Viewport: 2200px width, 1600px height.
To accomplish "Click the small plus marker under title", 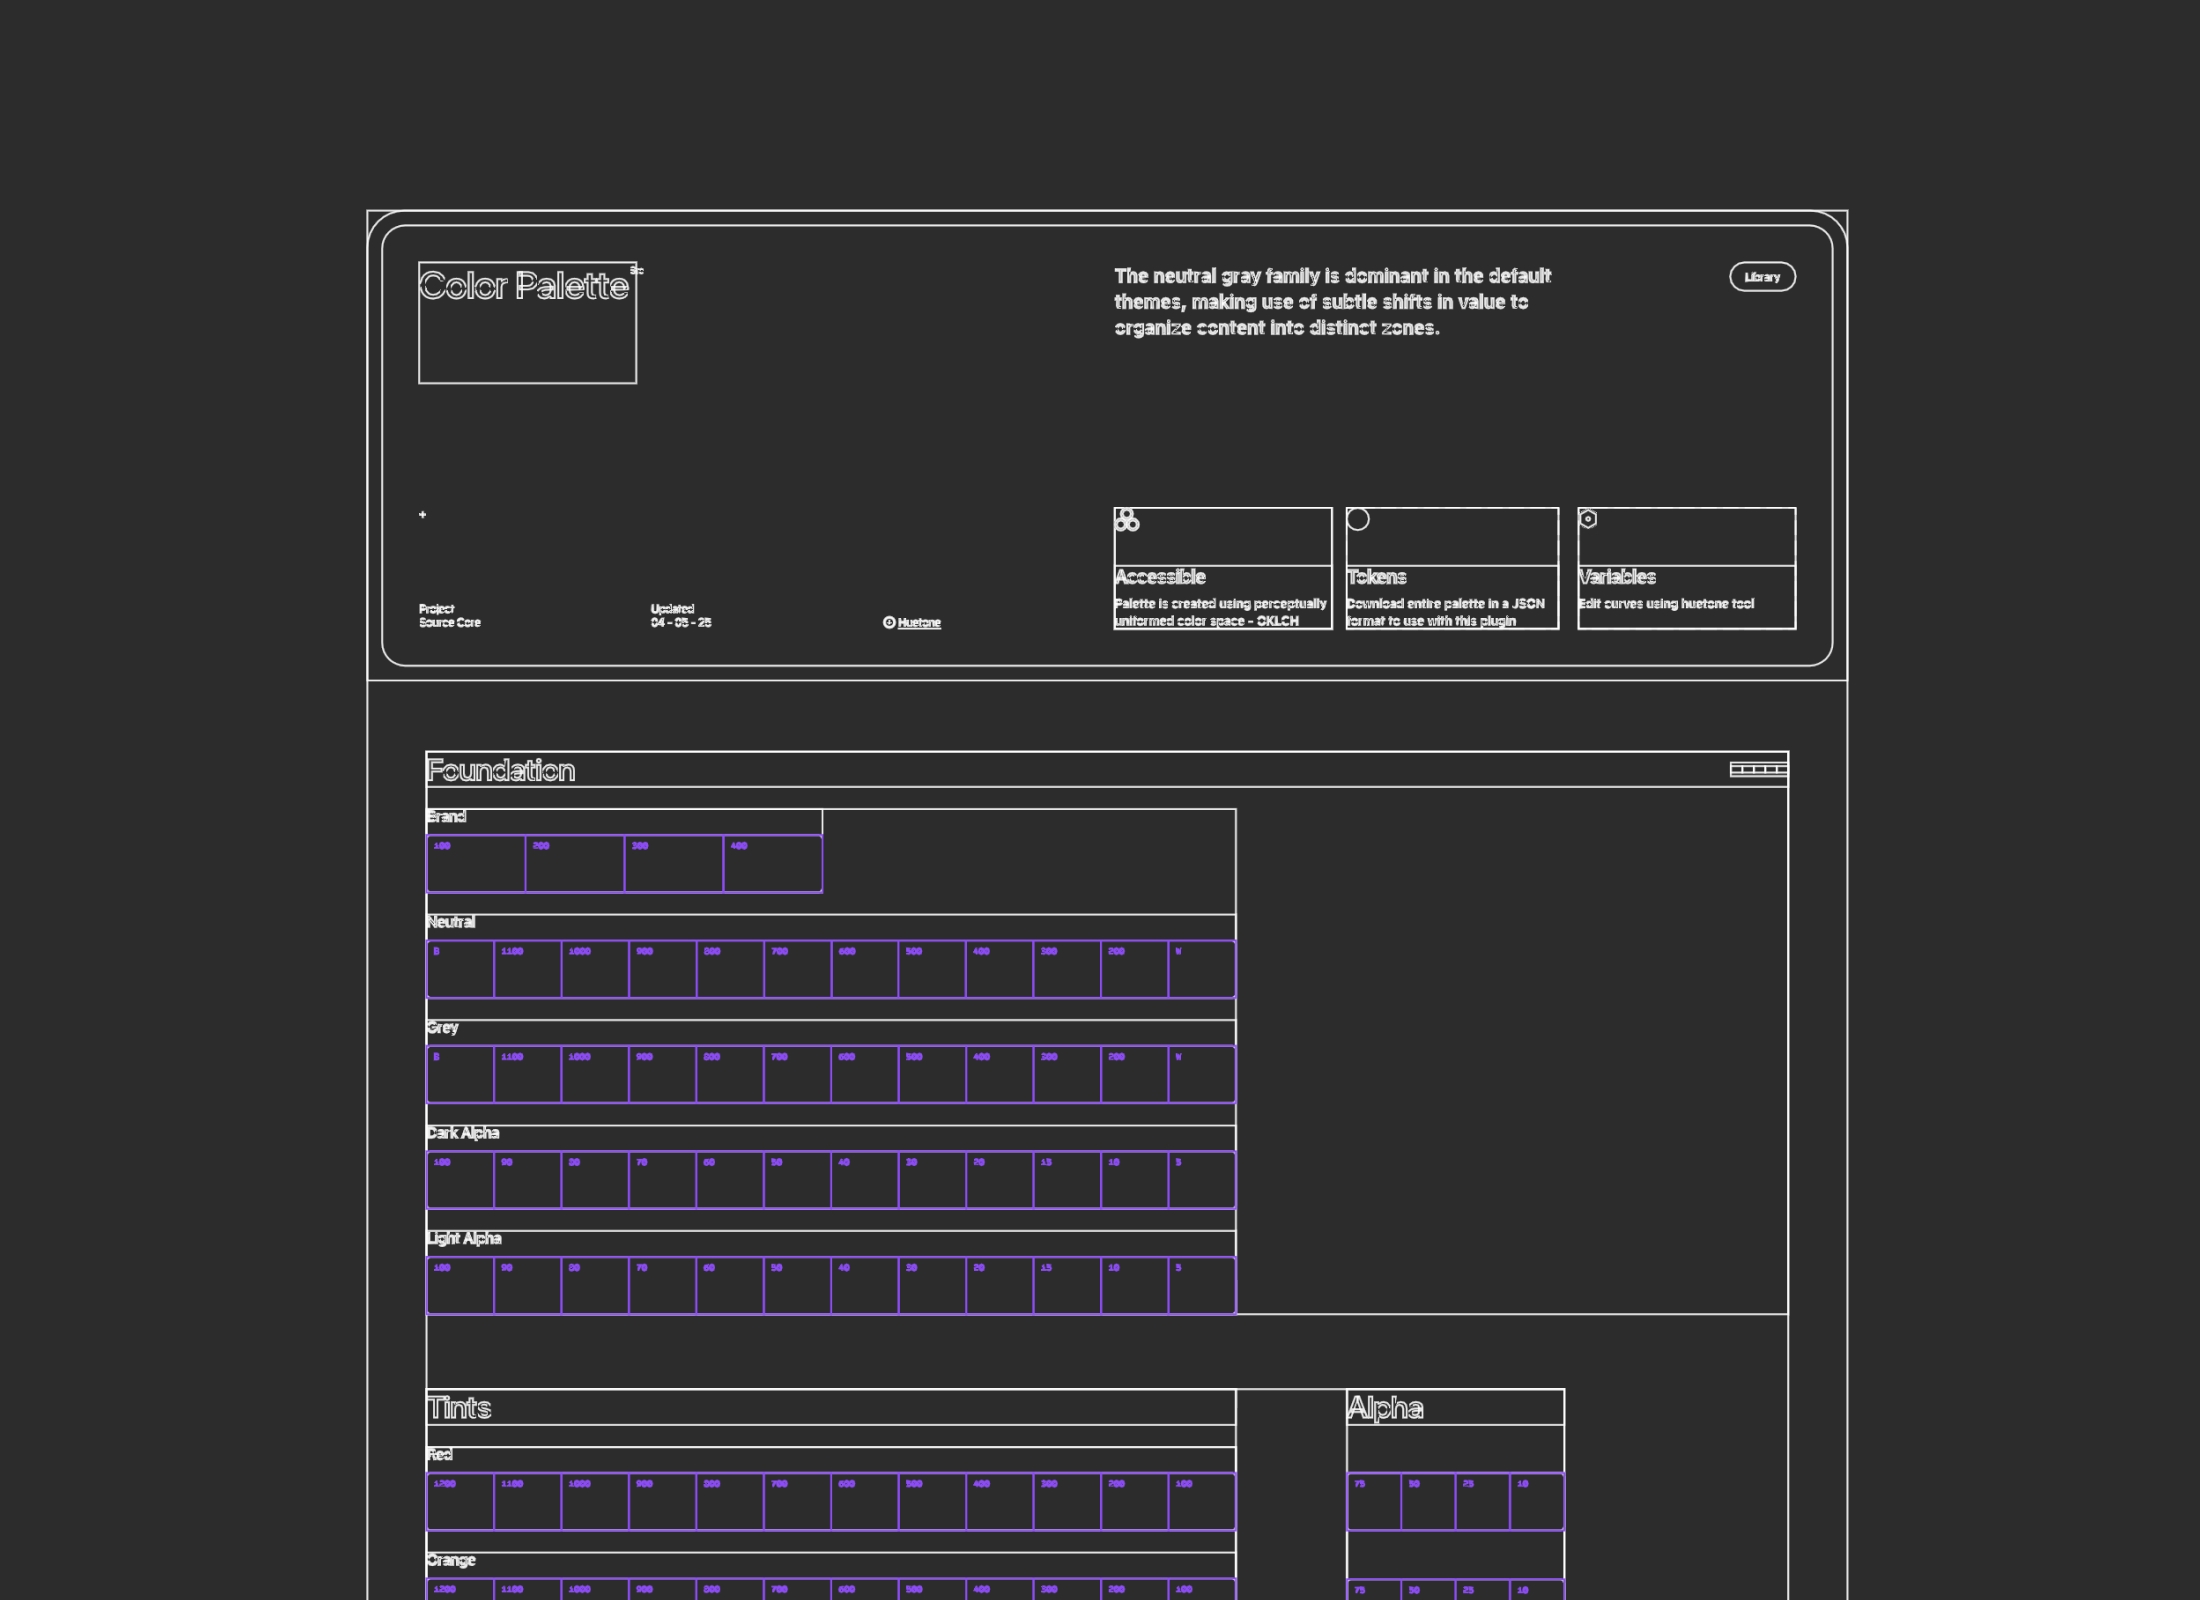I will [x=422, y=514].
